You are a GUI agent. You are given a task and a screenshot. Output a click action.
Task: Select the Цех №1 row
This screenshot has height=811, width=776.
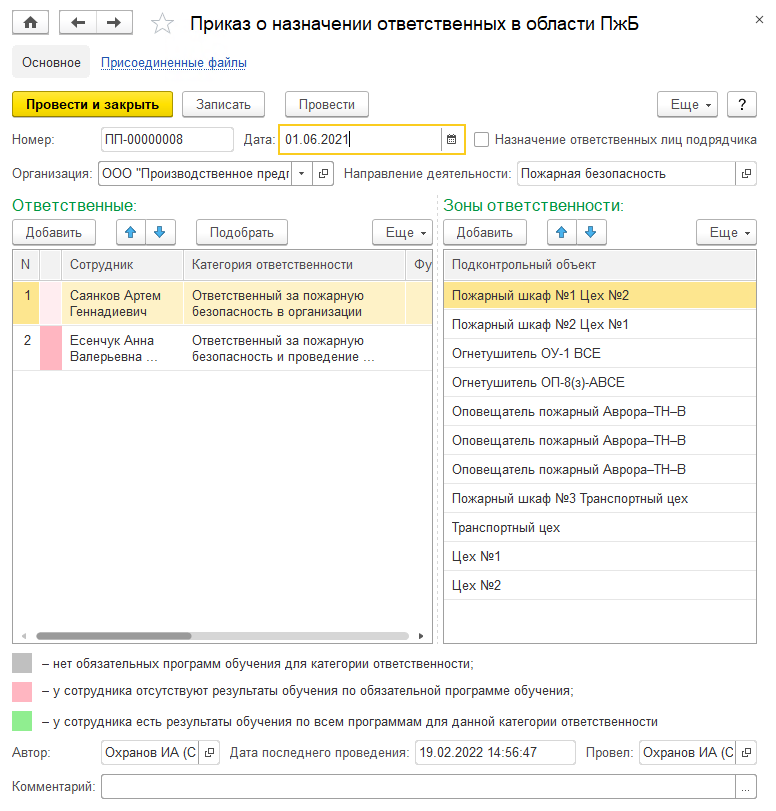[600, 557]
